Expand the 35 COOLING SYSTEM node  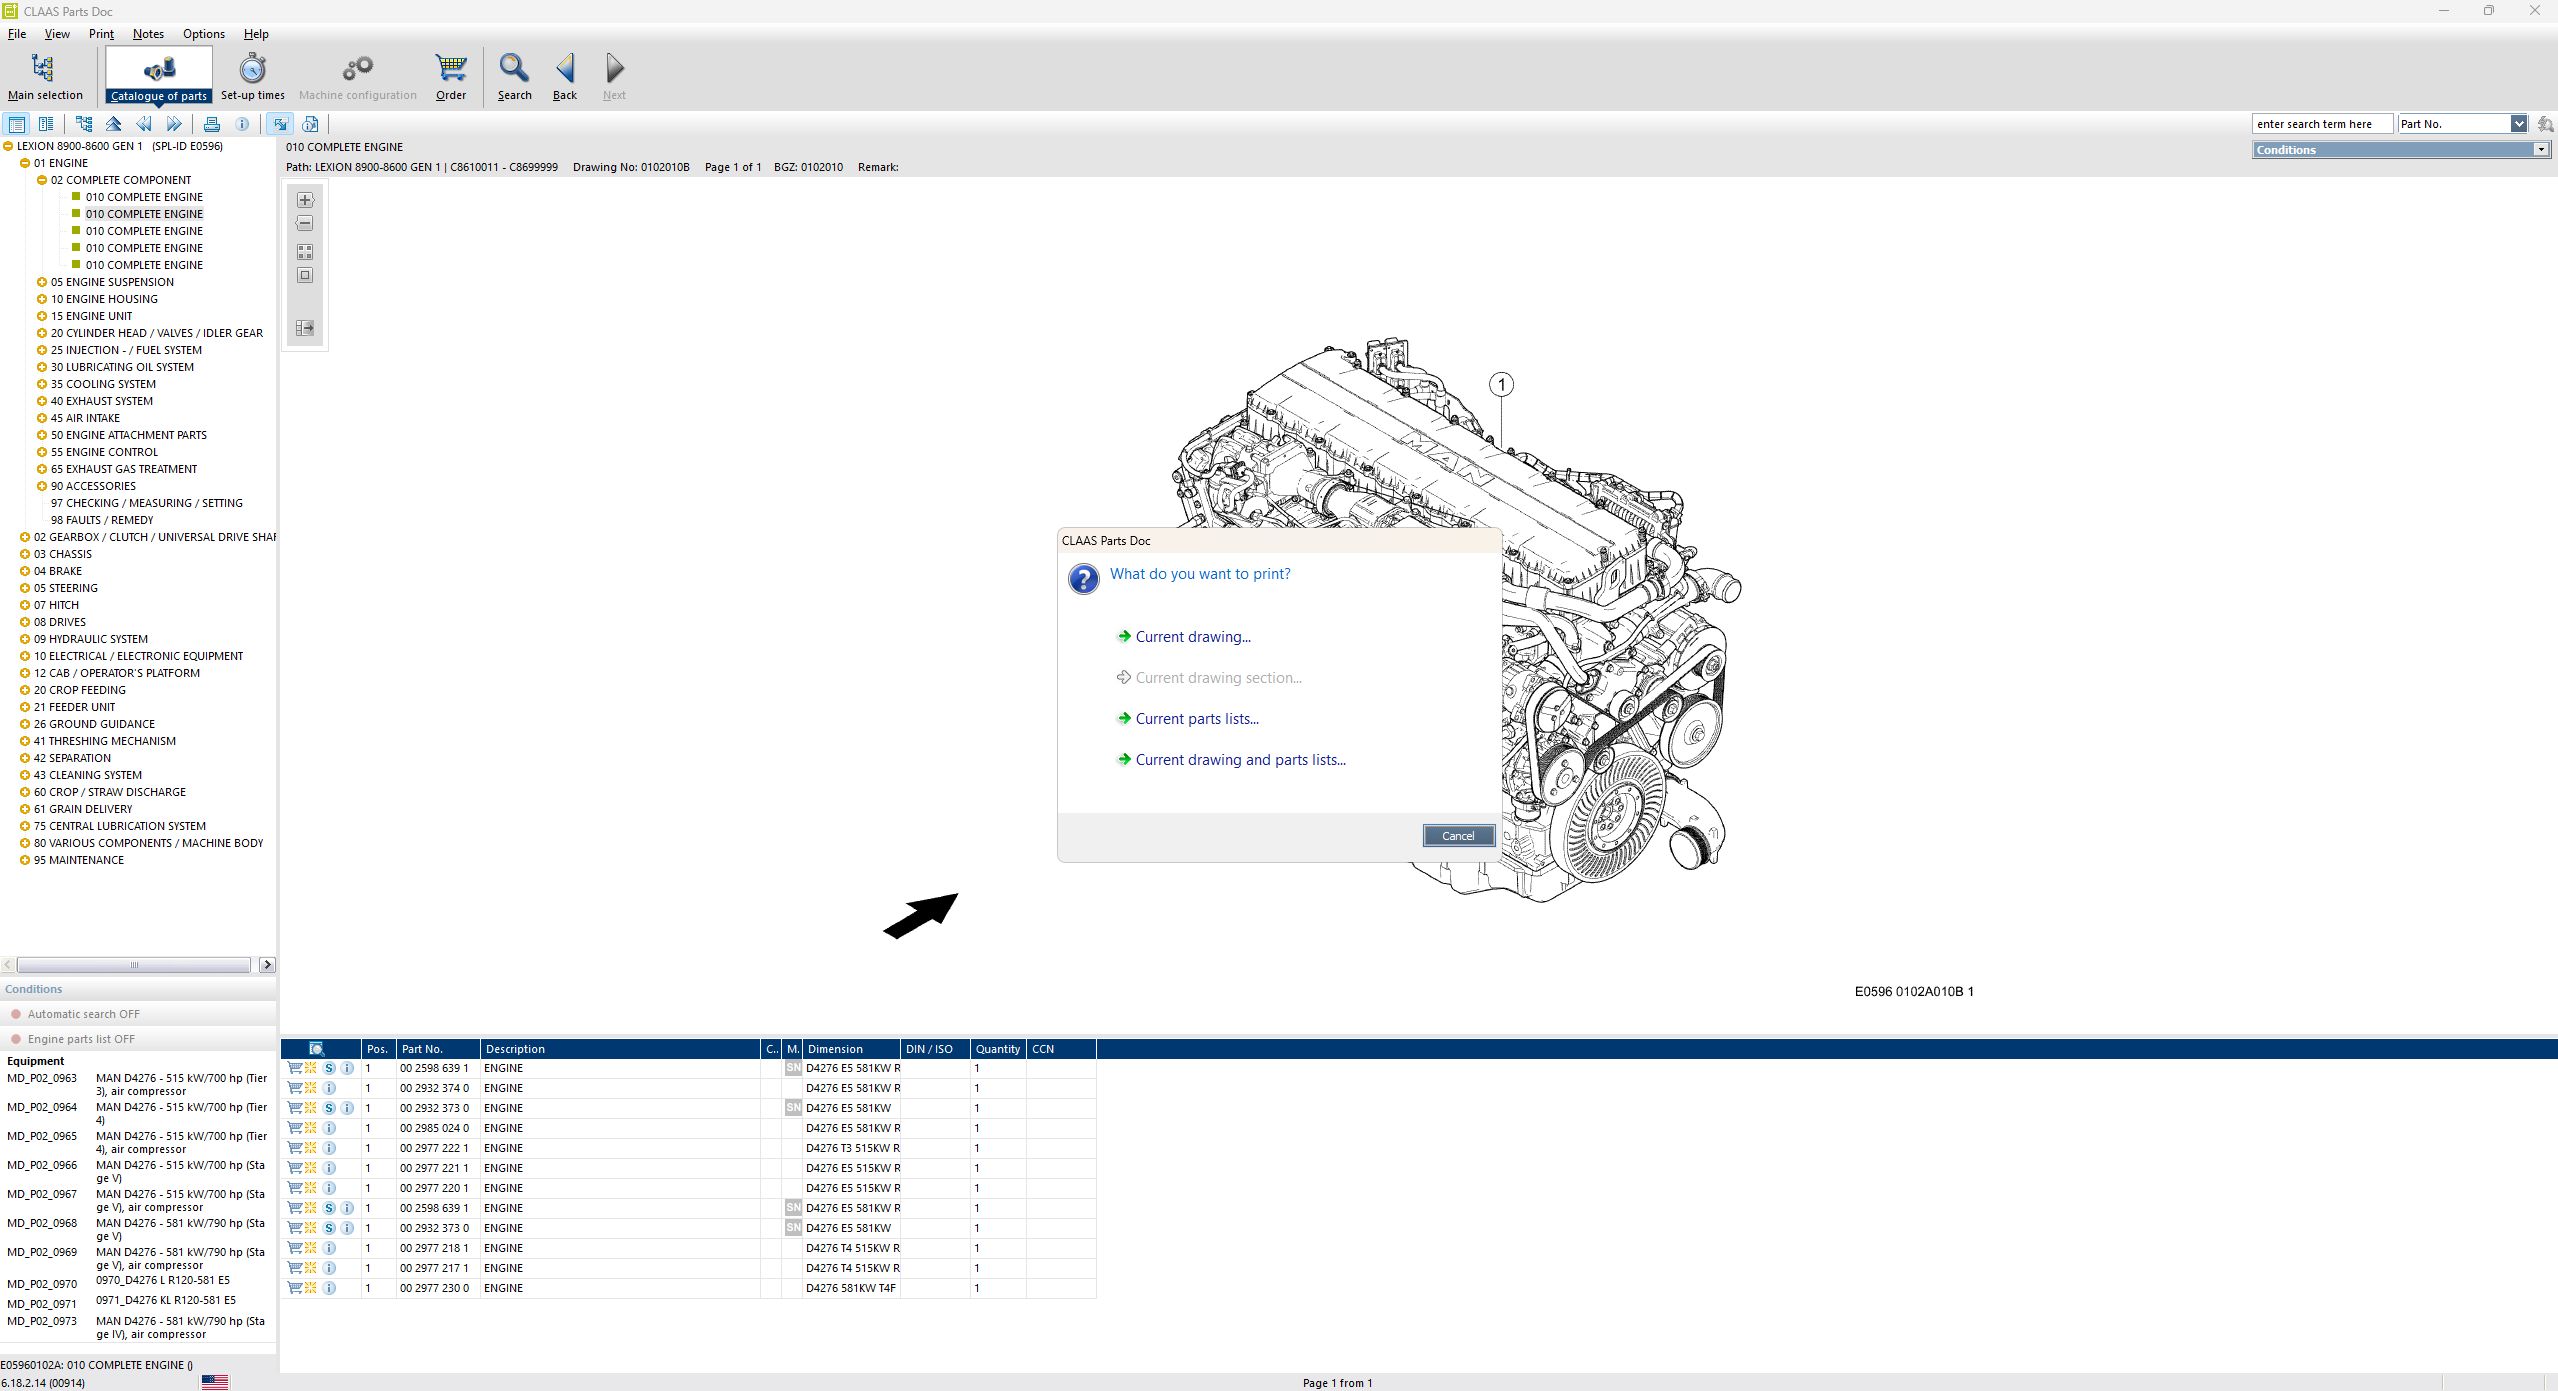click(42, 383)
